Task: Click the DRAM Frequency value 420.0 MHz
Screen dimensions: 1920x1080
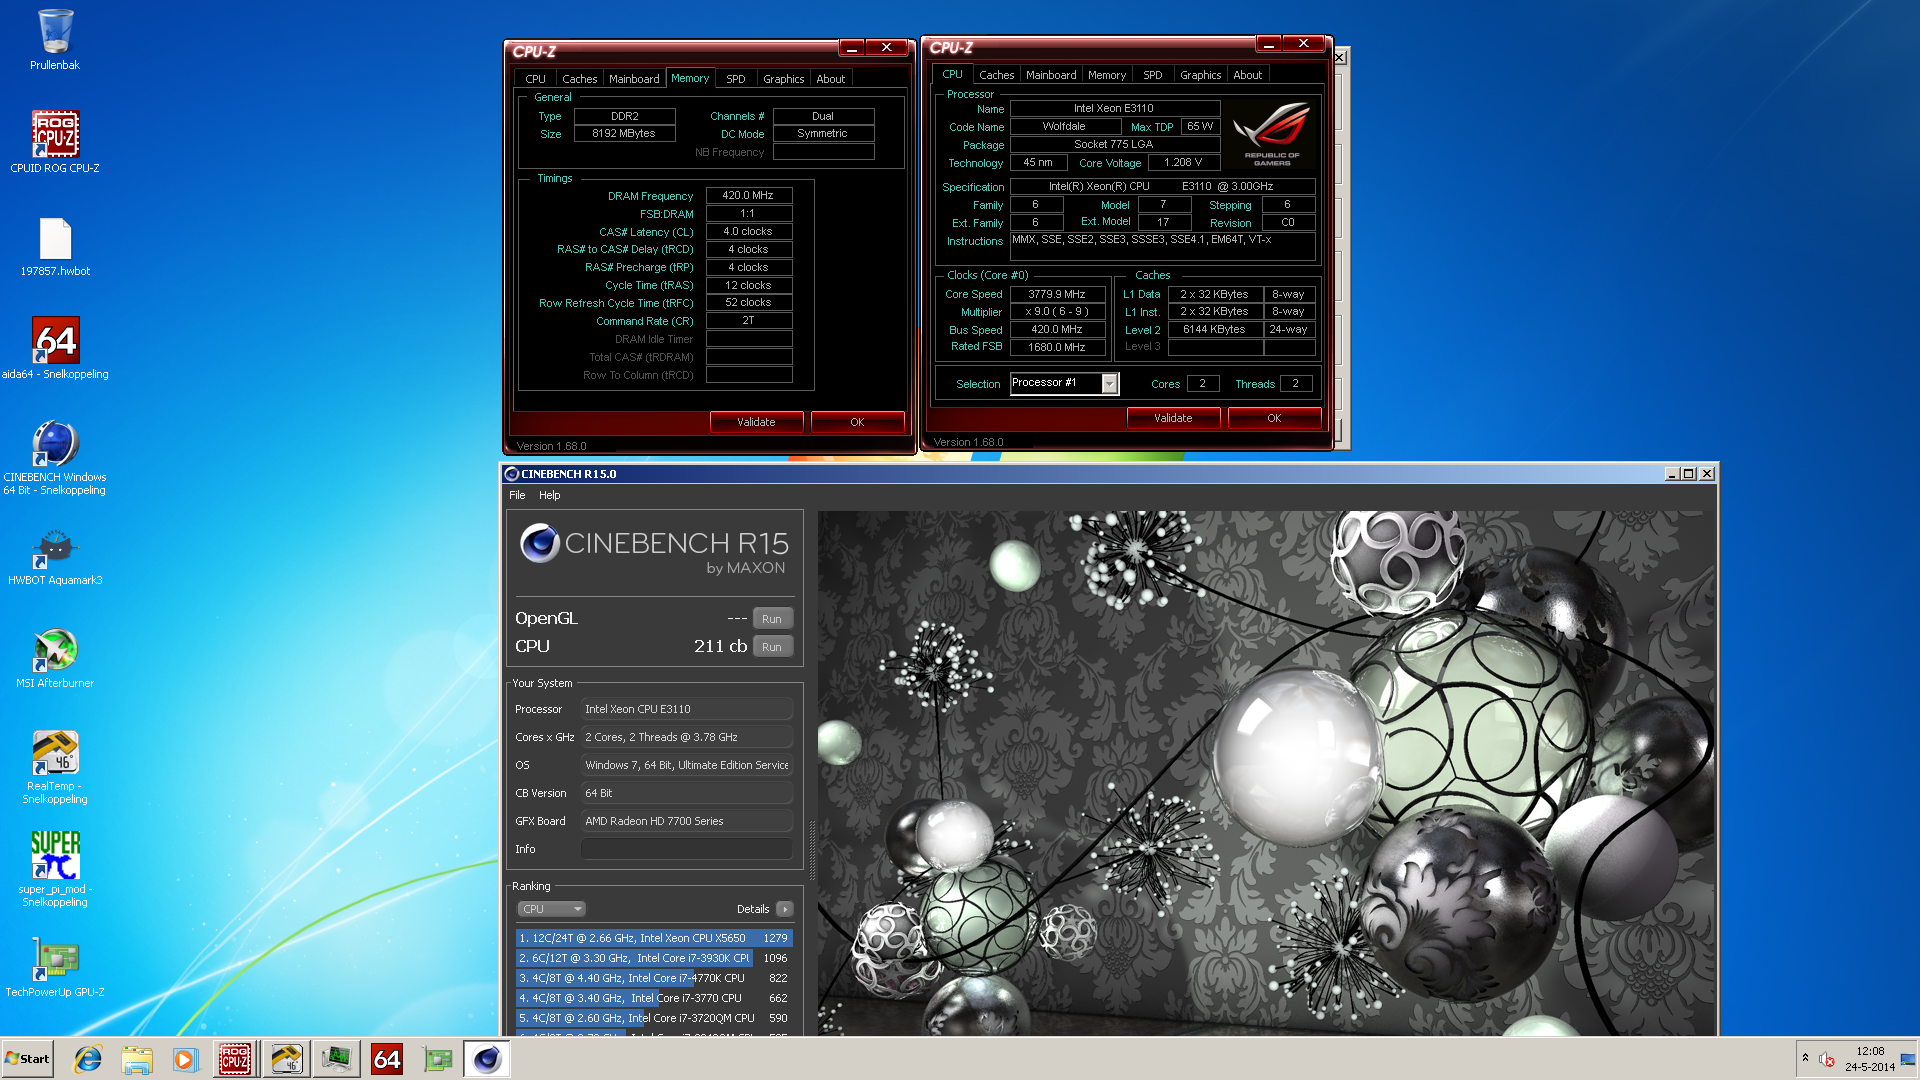Action: click(x=749, y=196)
